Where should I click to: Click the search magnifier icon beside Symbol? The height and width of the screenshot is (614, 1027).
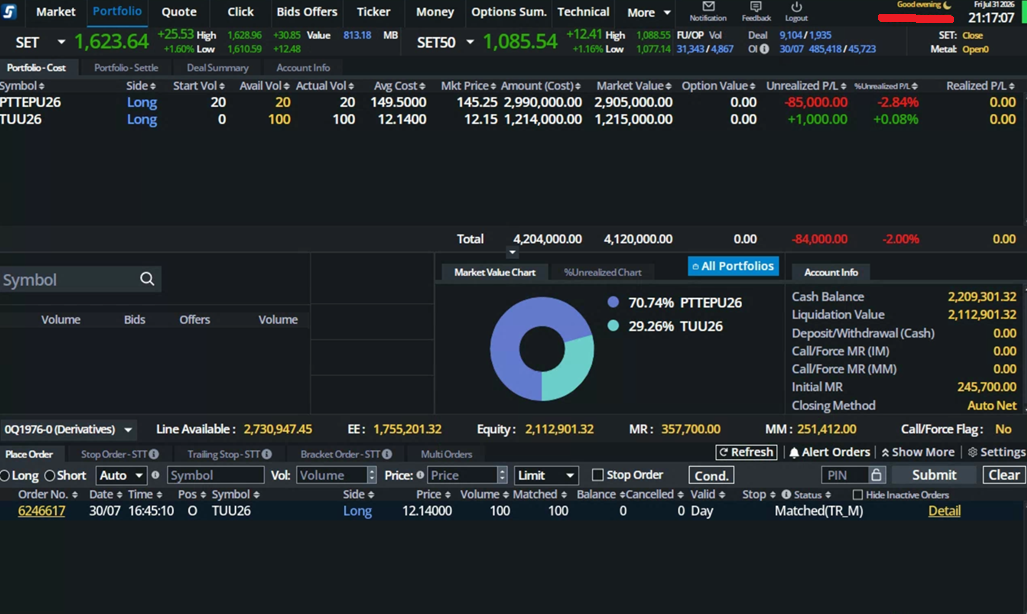tap(147, 279)
